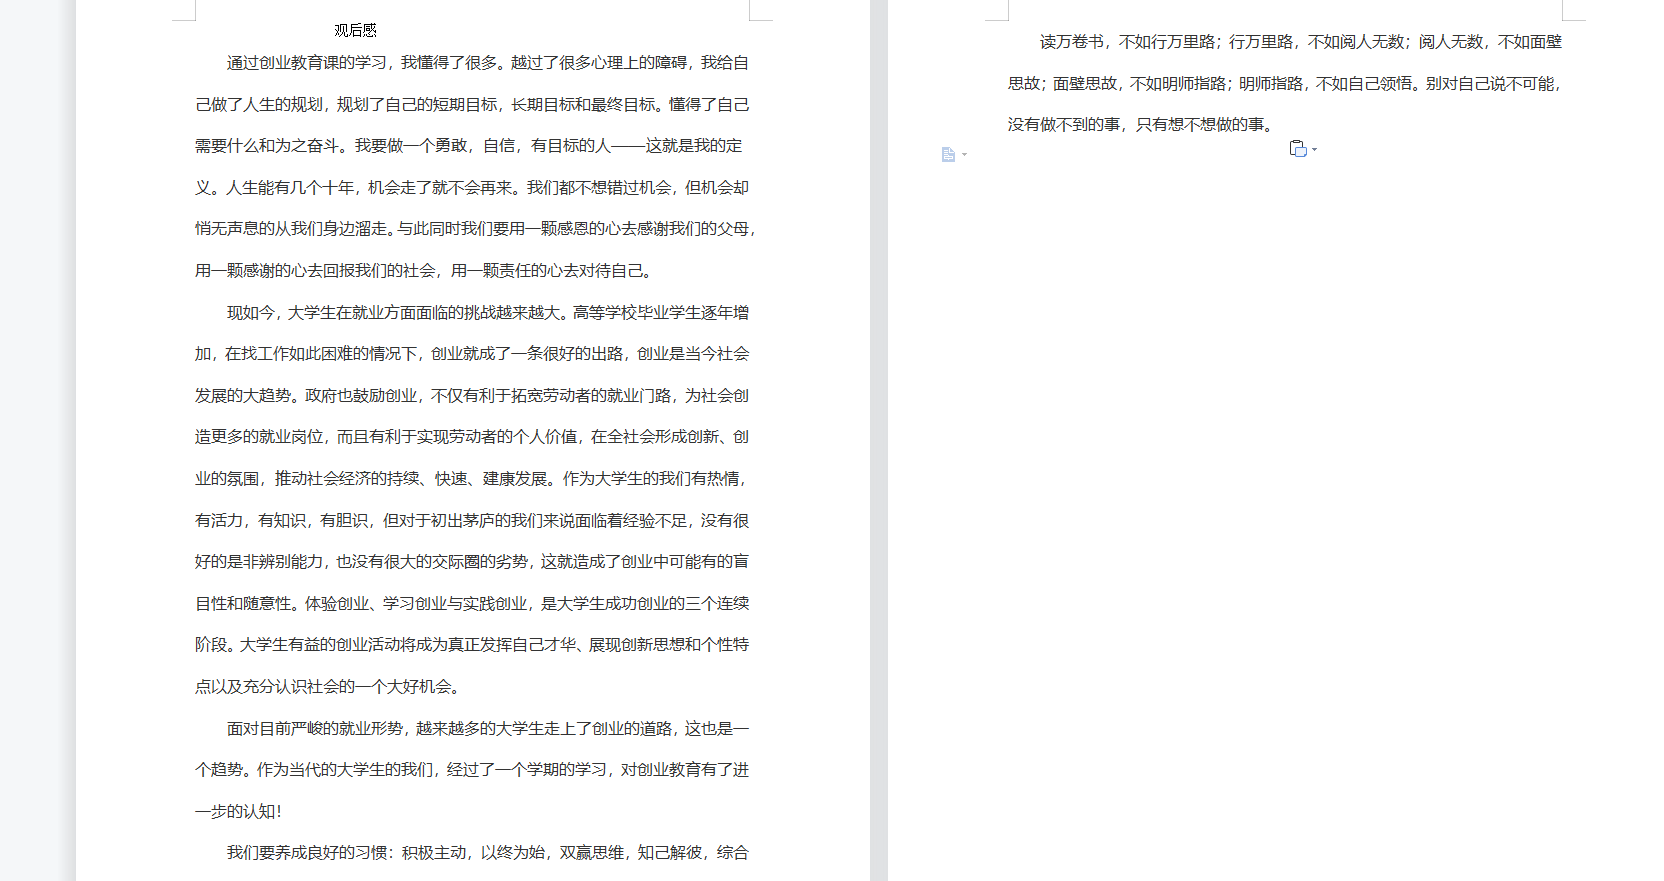Click the line starting "个趋势。作为当代的大学生"
This screenshot has width=1664, height=881.
pos(472,770)
